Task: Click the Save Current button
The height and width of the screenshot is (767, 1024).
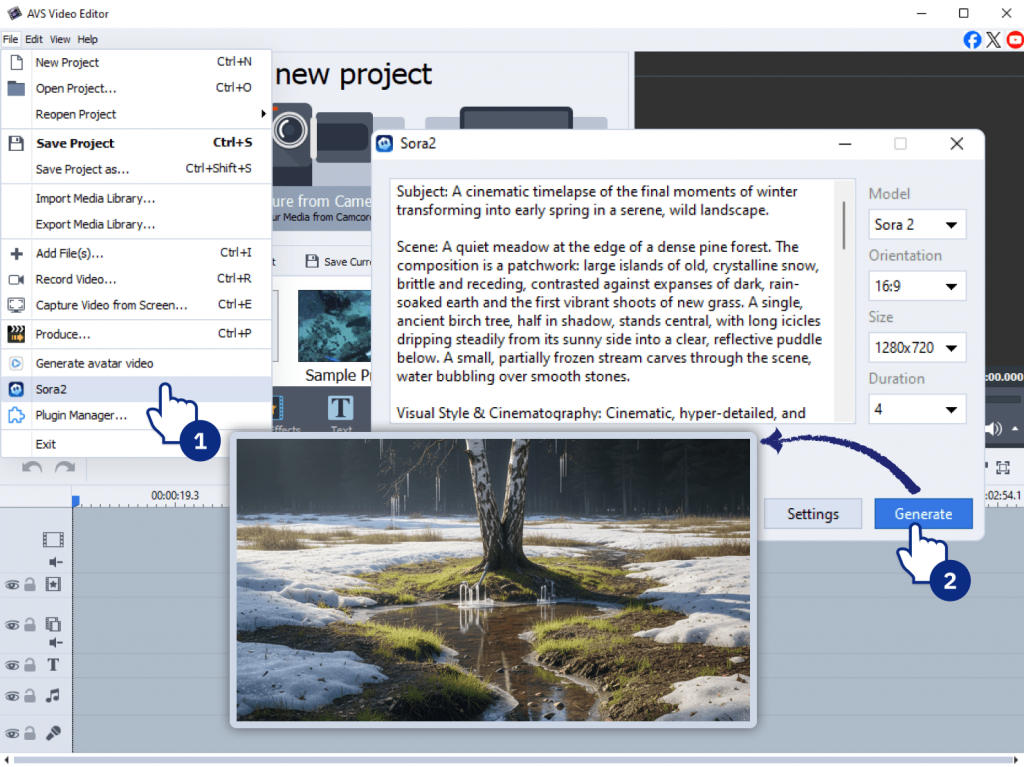Action: coord(338,261)
